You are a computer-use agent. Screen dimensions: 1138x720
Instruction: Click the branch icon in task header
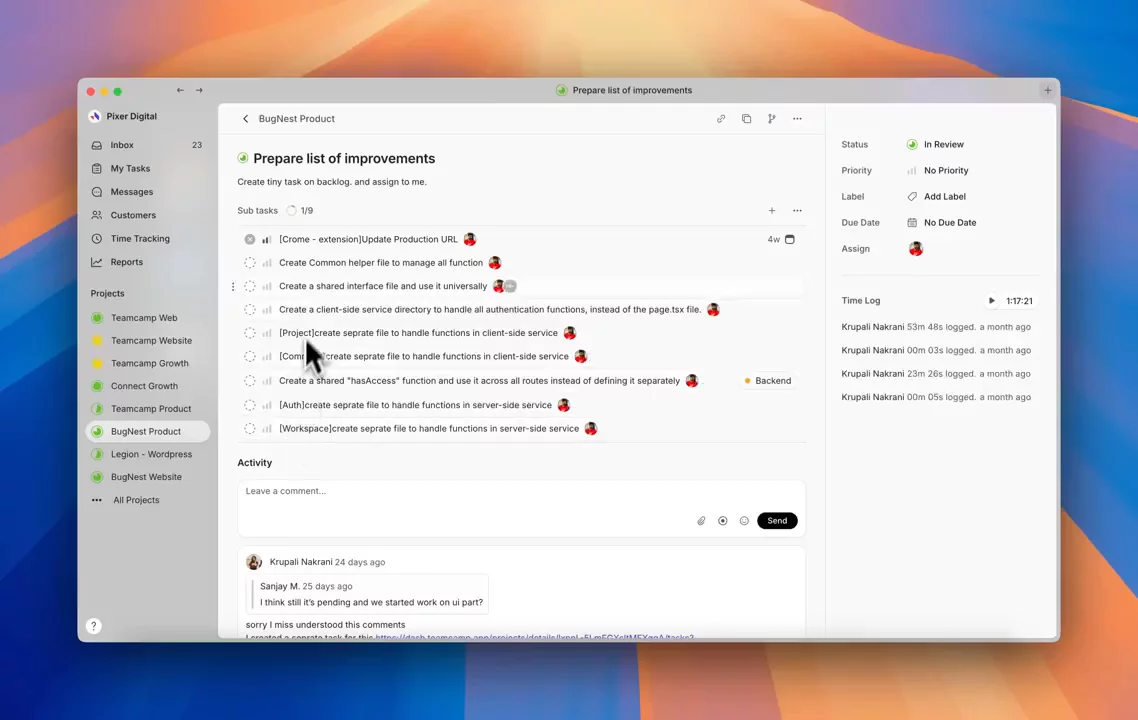(x=771, y=118)
